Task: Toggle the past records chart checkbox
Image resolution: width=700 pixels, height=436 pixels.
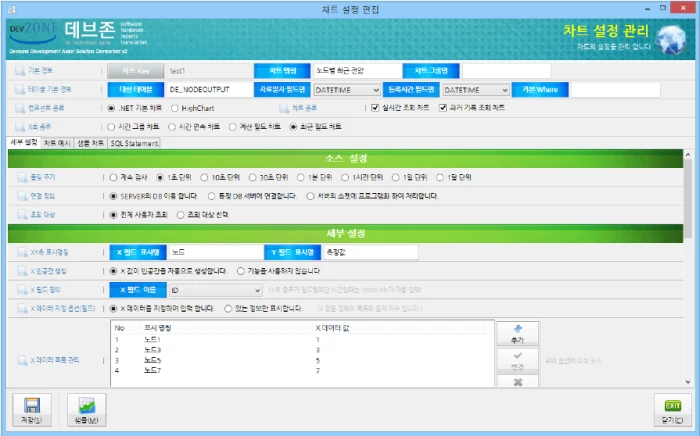Action: (443, 108)
